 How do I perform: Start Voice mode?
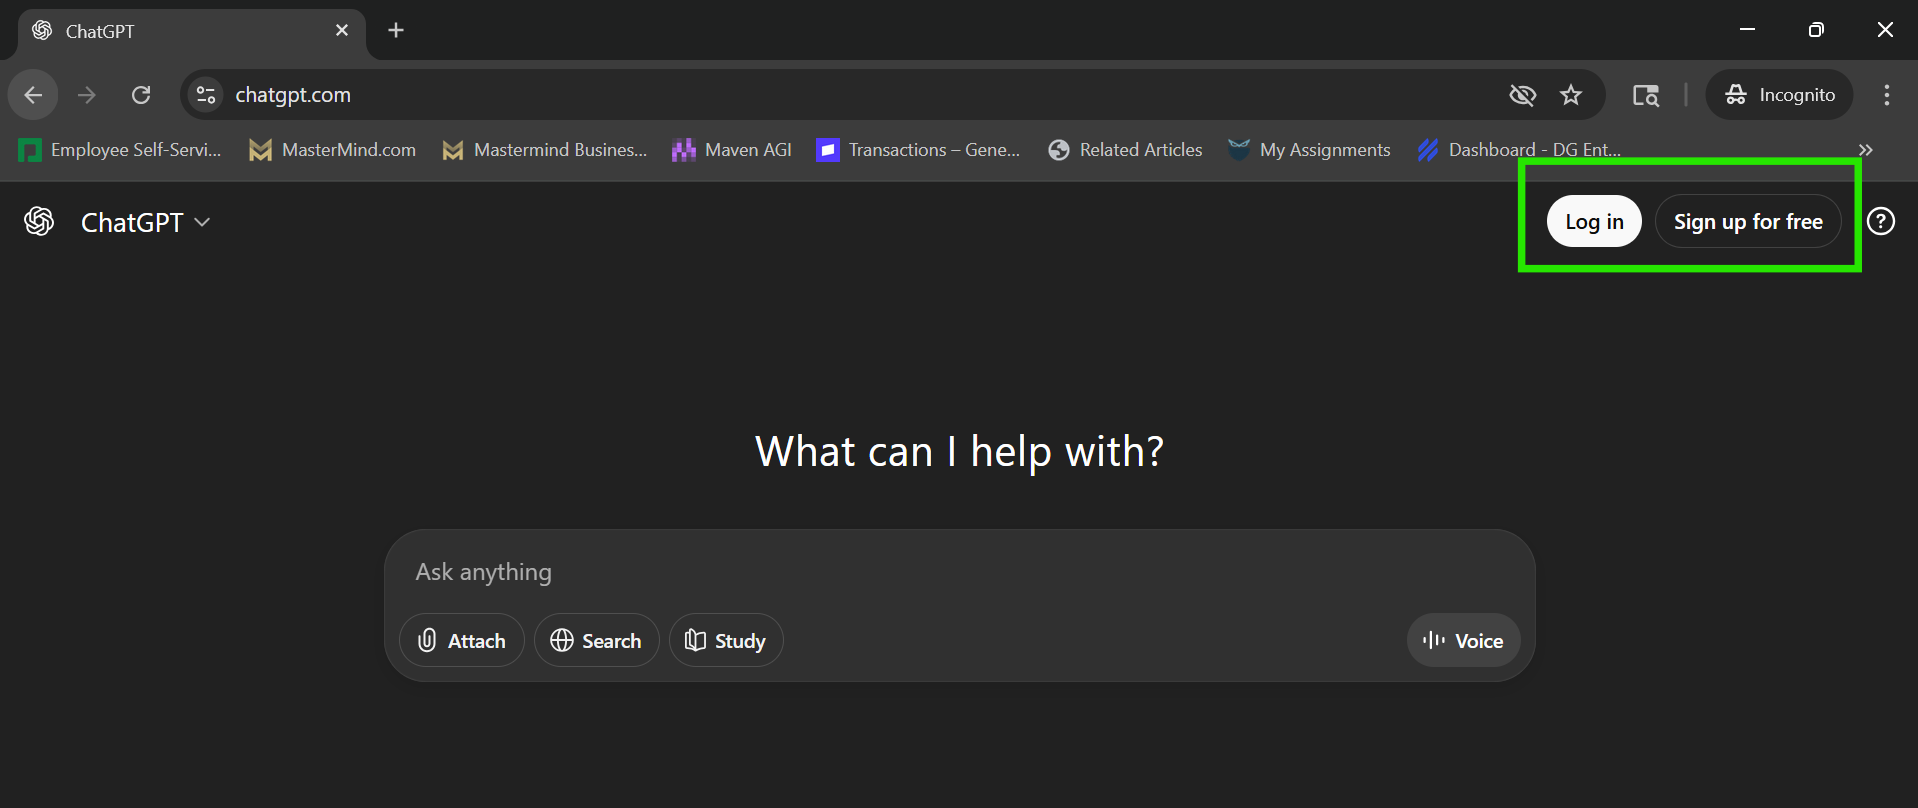[1463, 640]
